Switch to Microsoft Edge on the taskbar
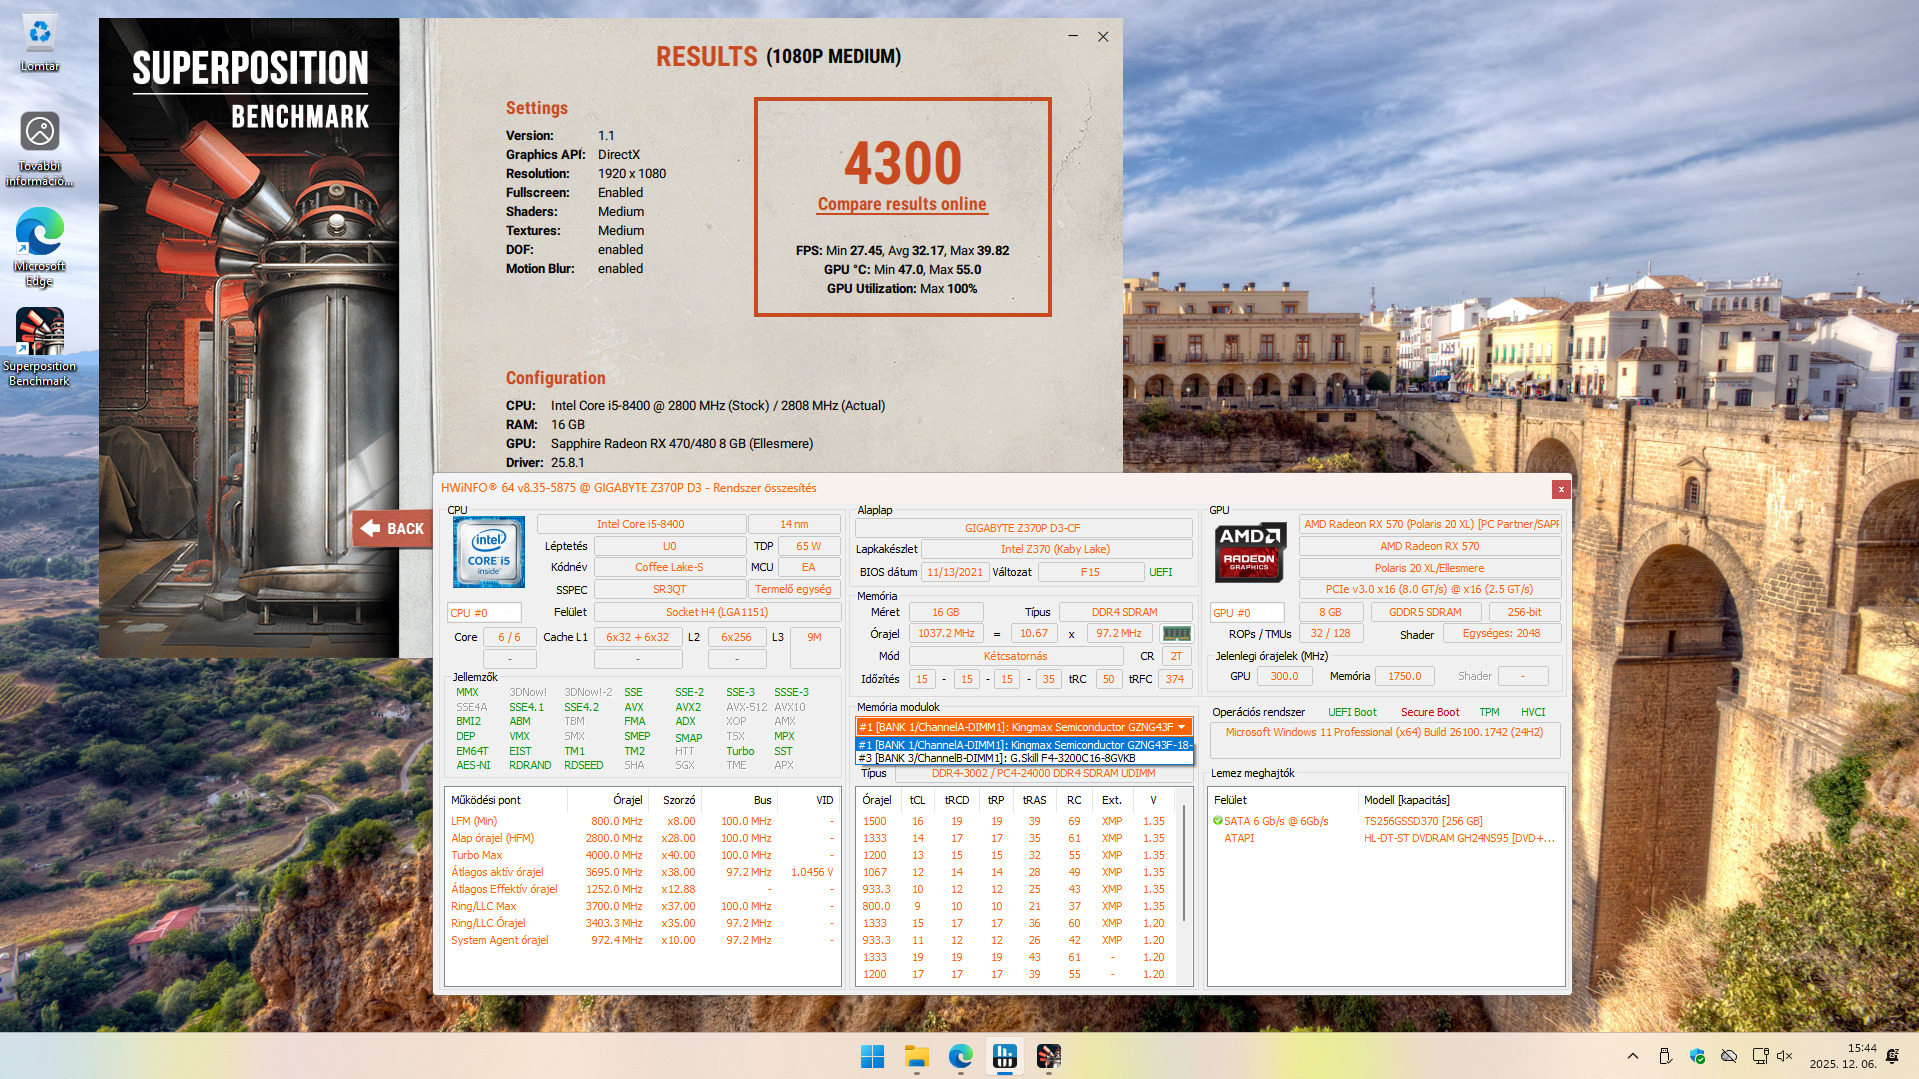This screenshot has height=1079, width=1919. click(x=960, y=1056)
